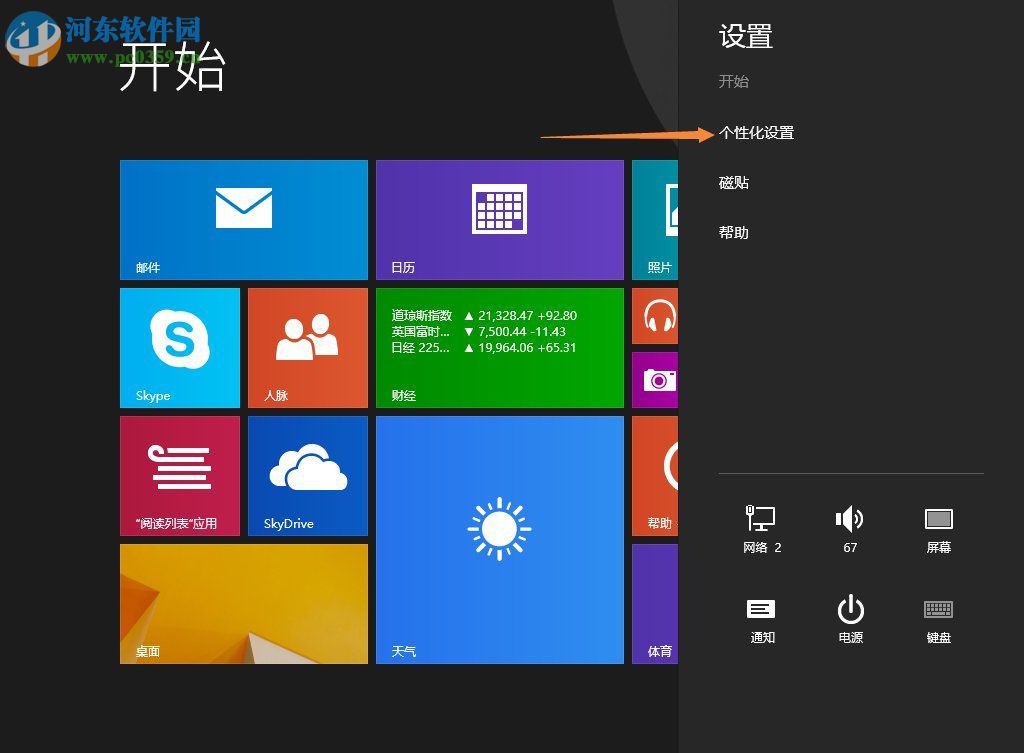Open 帮助 from the Settings panel

(x=732, y=232)
